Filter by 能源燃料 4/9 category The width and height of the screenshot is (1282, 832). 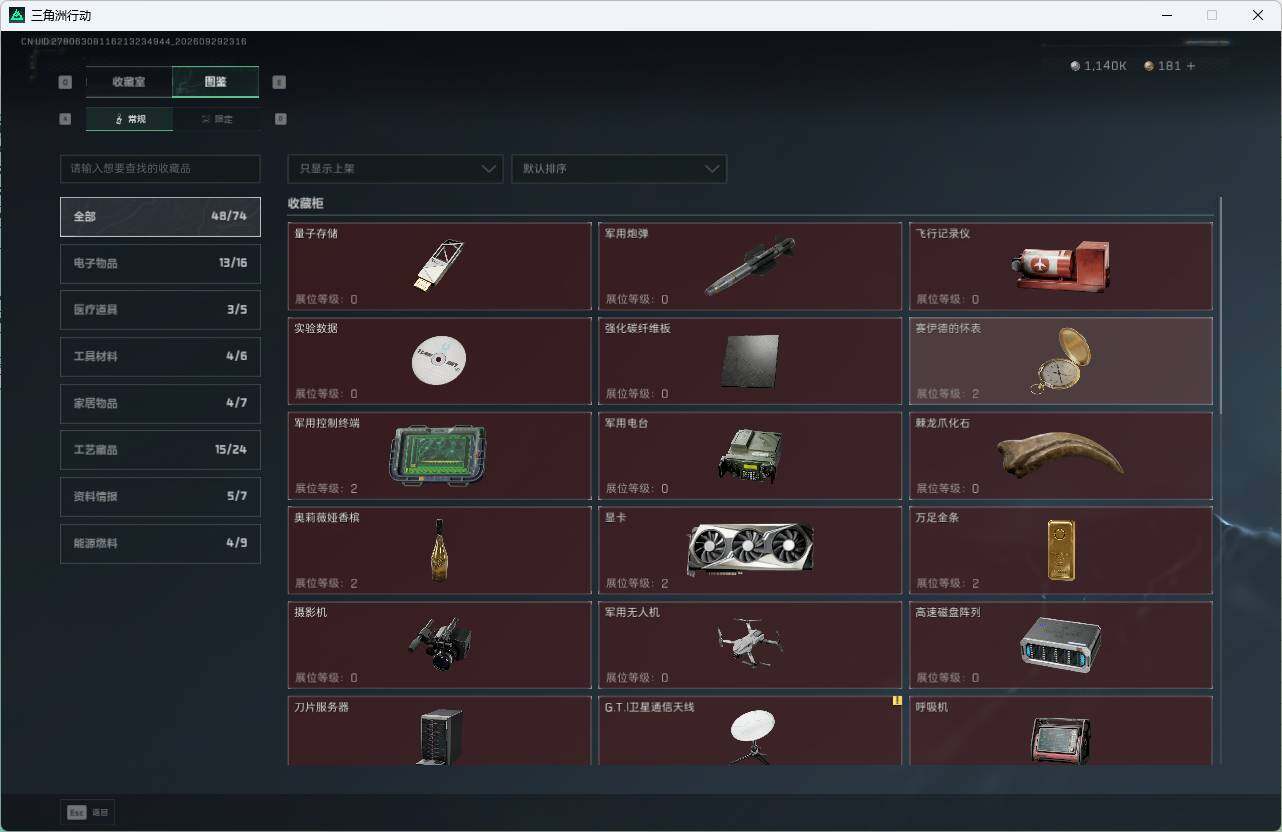(x=160, y=543)
